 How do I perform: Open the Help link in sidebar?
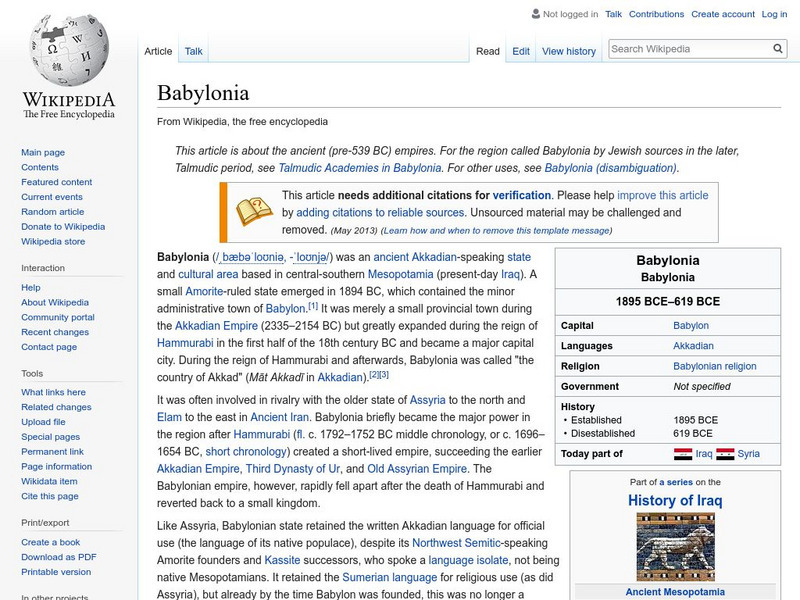click(31, 287)
